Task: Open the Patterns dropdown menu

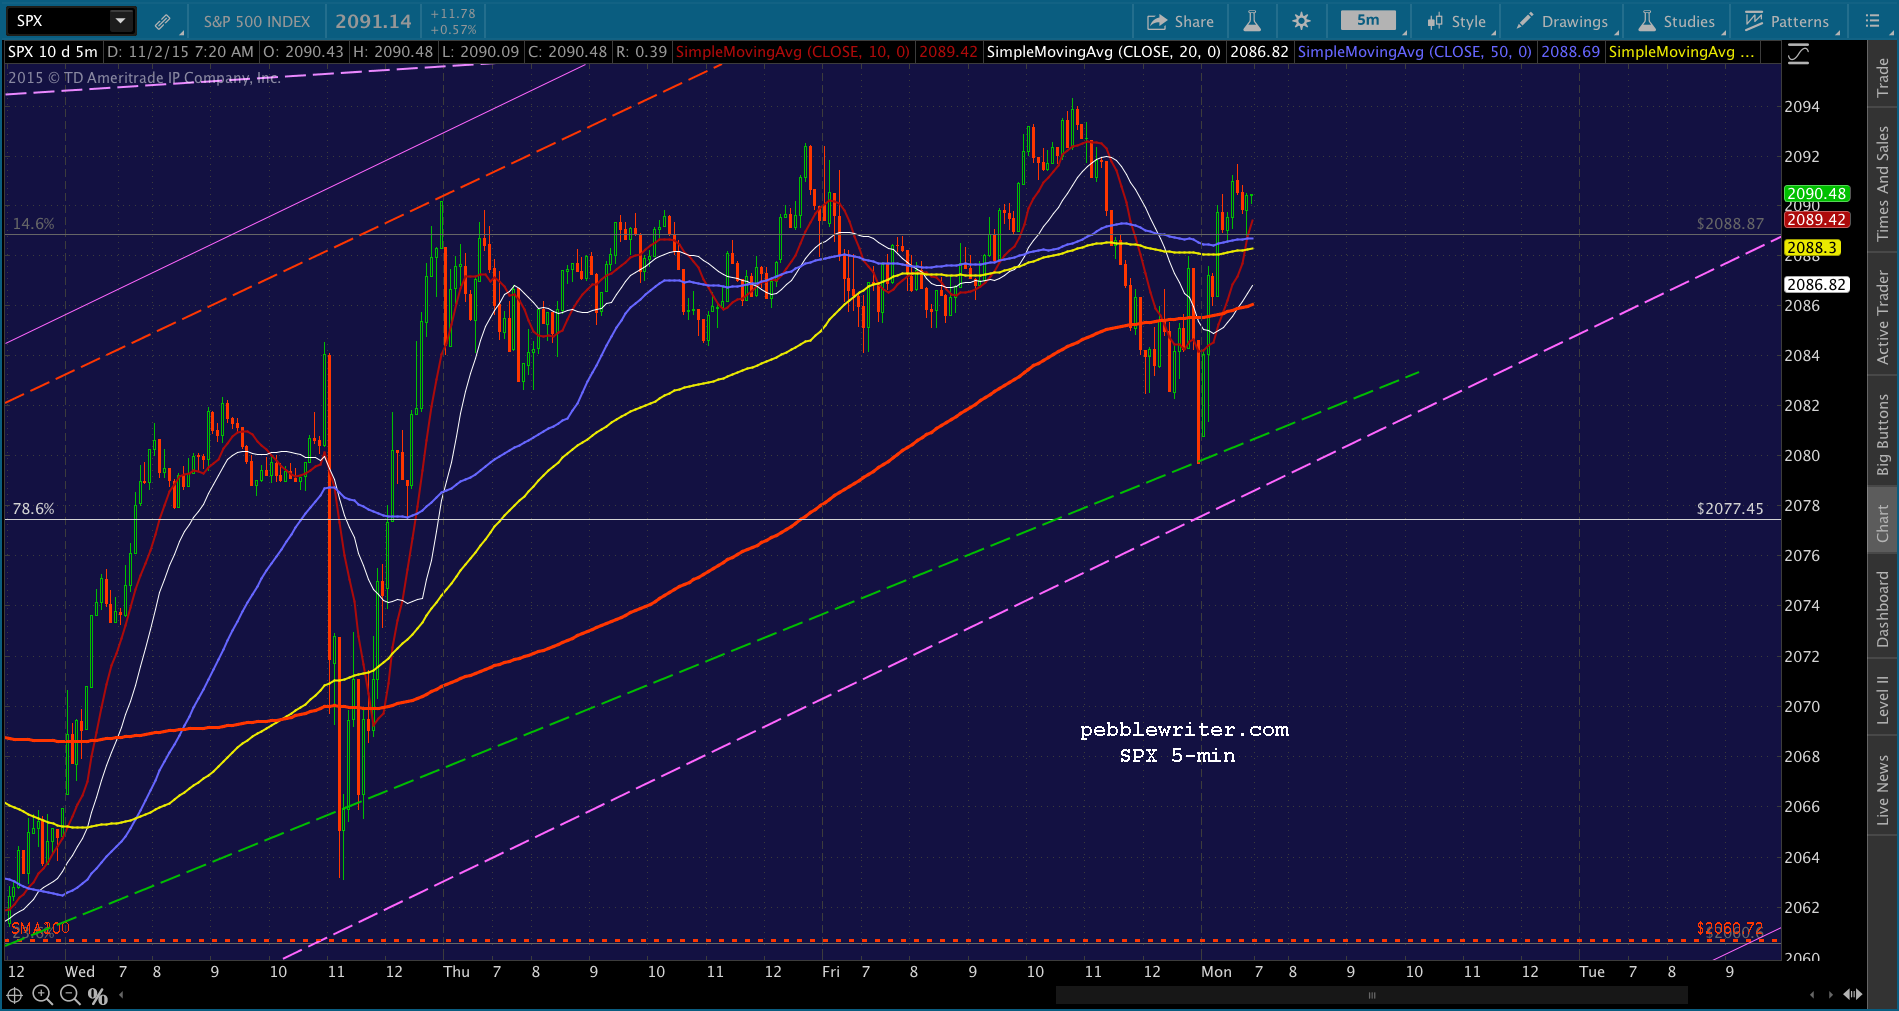Action: [x=1789, y=21]
